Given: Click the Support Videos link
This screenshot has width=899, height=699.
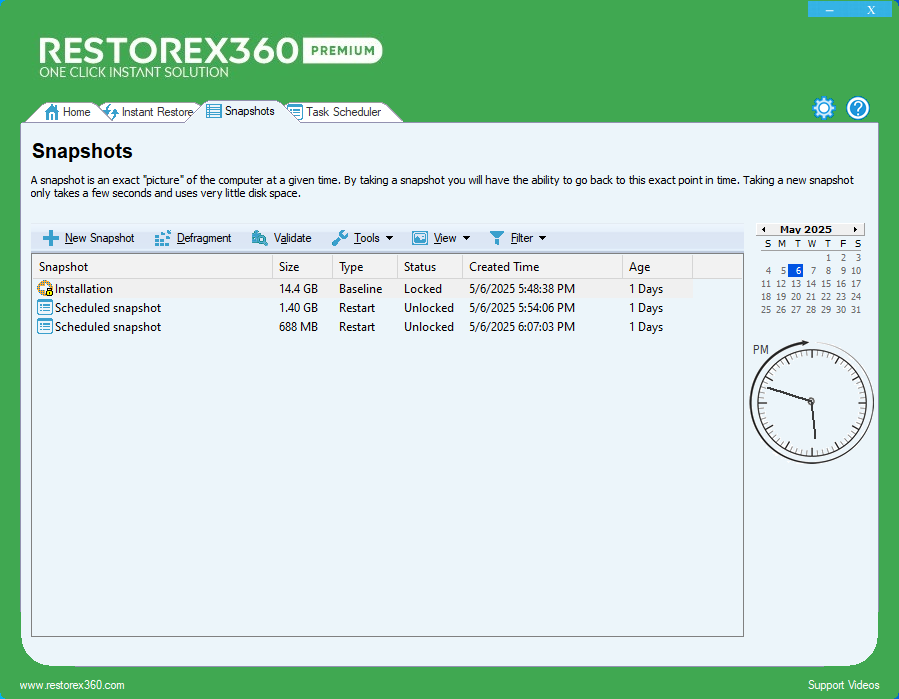Looking at the screenshot, I should 843,684.
